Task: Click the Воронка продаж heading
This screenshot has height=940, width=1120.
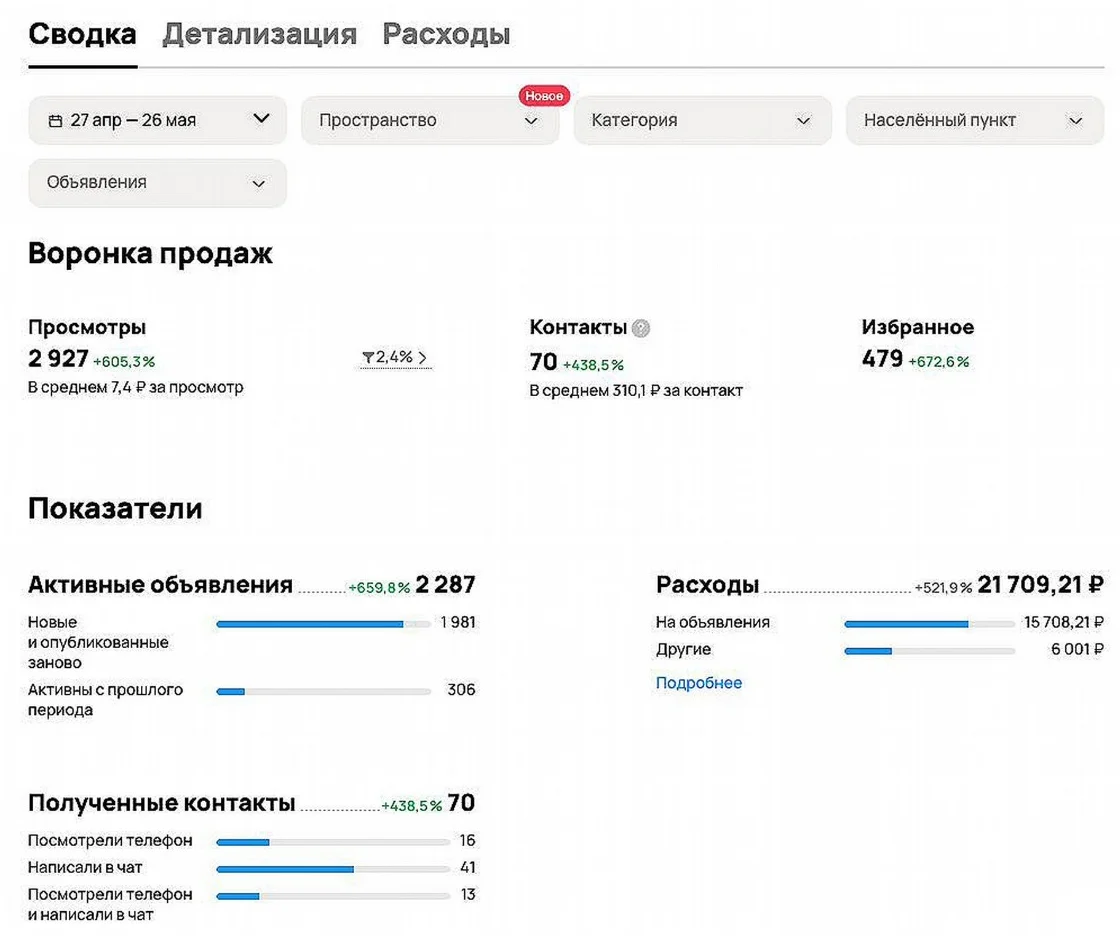Action: click(150, 254)
